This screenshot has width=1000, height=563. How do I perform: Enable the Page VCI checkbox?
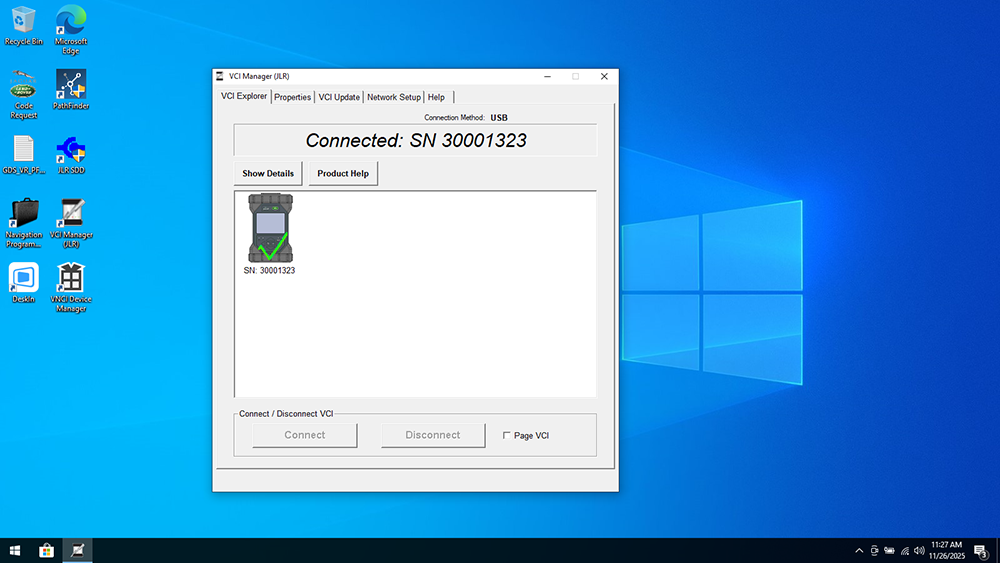click(506, 436)
